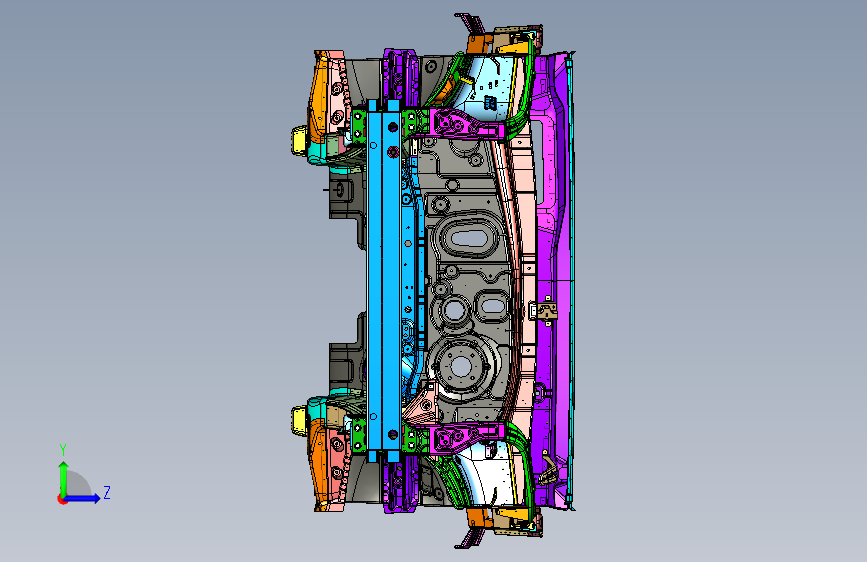This screenshot has width=867, height=562.
Task: Select the long blue cross beam
Action: (384, 281)
